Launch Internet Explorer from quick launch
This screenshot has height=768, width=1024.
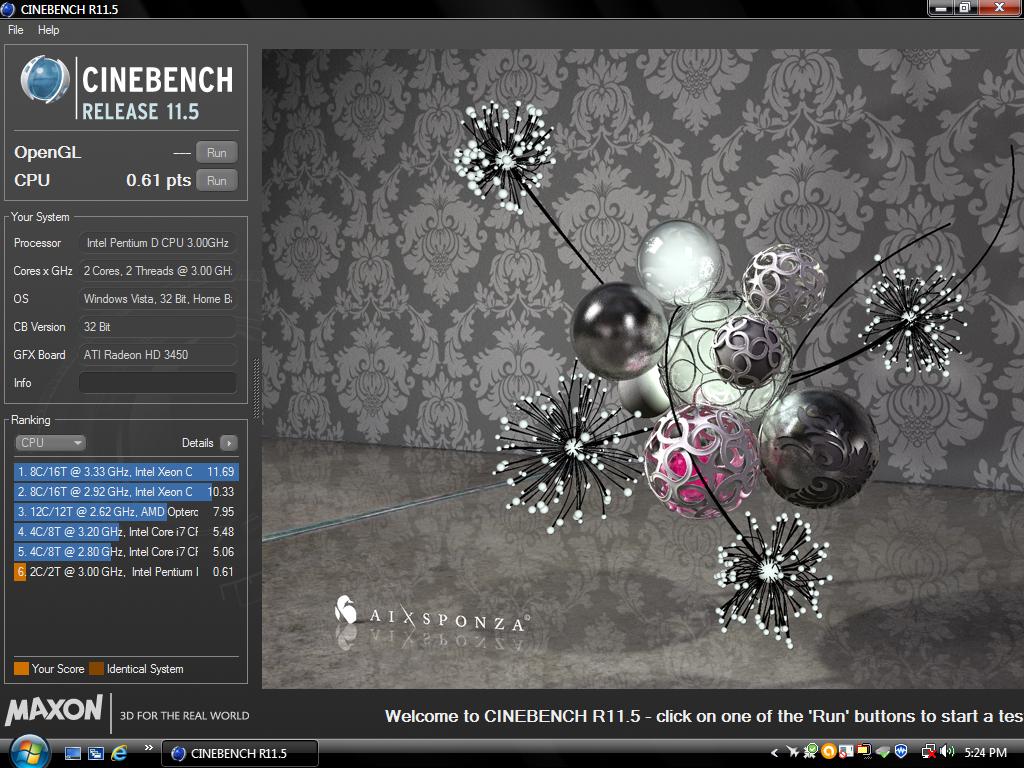click(120, 754)
